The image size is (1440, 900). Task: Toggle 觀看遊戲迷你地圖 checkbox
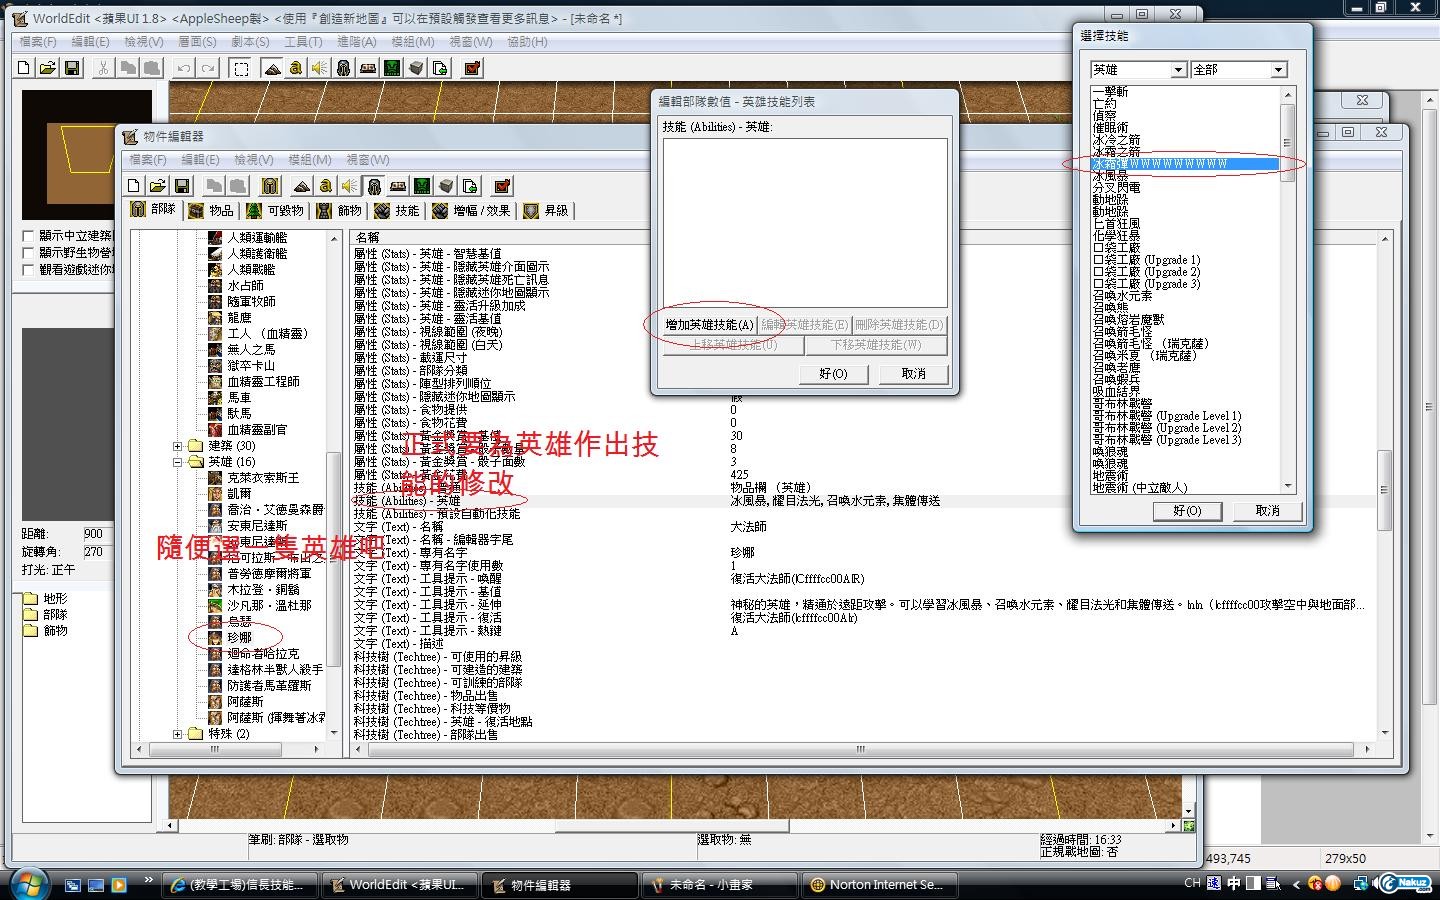point(28,270)
